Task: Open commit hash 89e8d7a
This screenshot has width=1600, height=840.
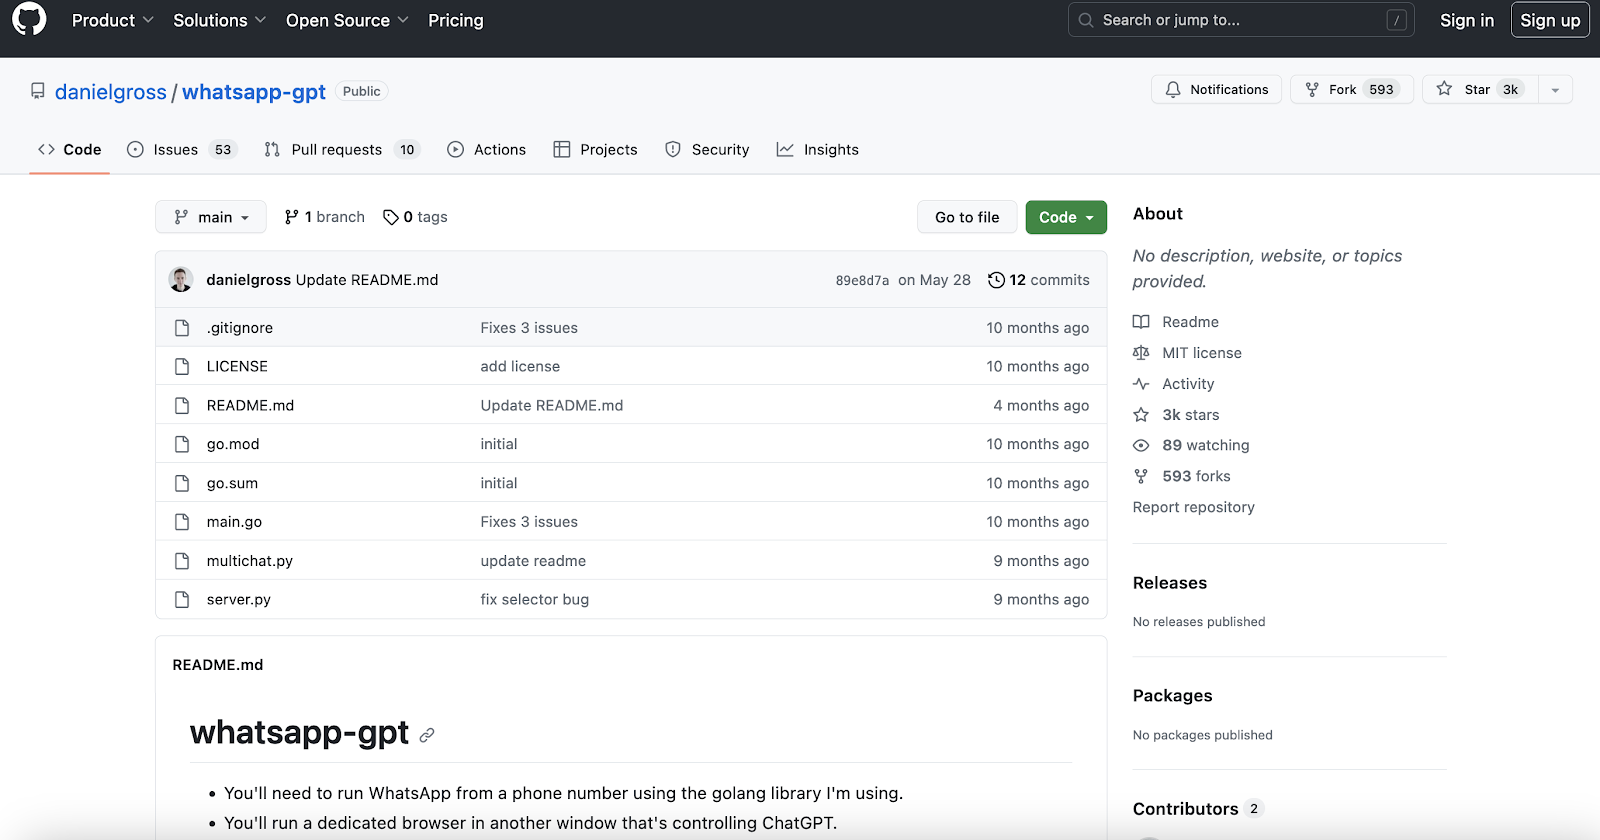Action: tap(862, 281)
